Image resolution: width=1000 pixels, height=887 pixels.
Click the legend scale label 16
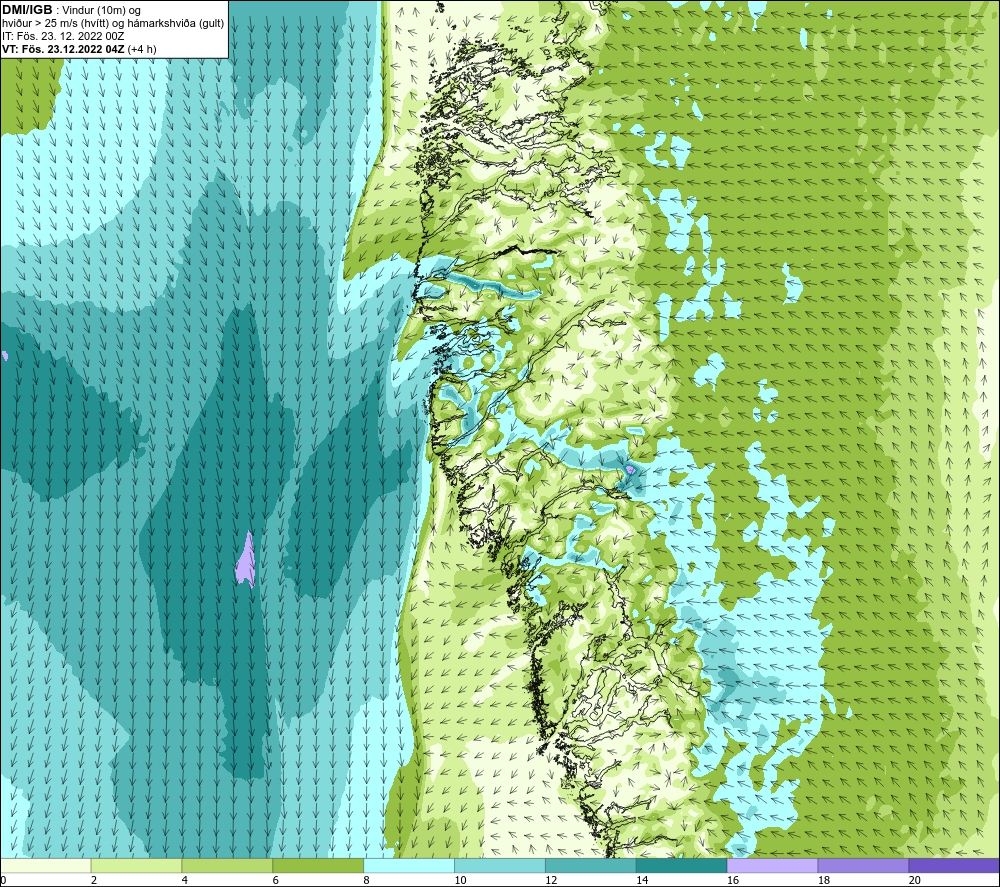click(x=733, y=881)
